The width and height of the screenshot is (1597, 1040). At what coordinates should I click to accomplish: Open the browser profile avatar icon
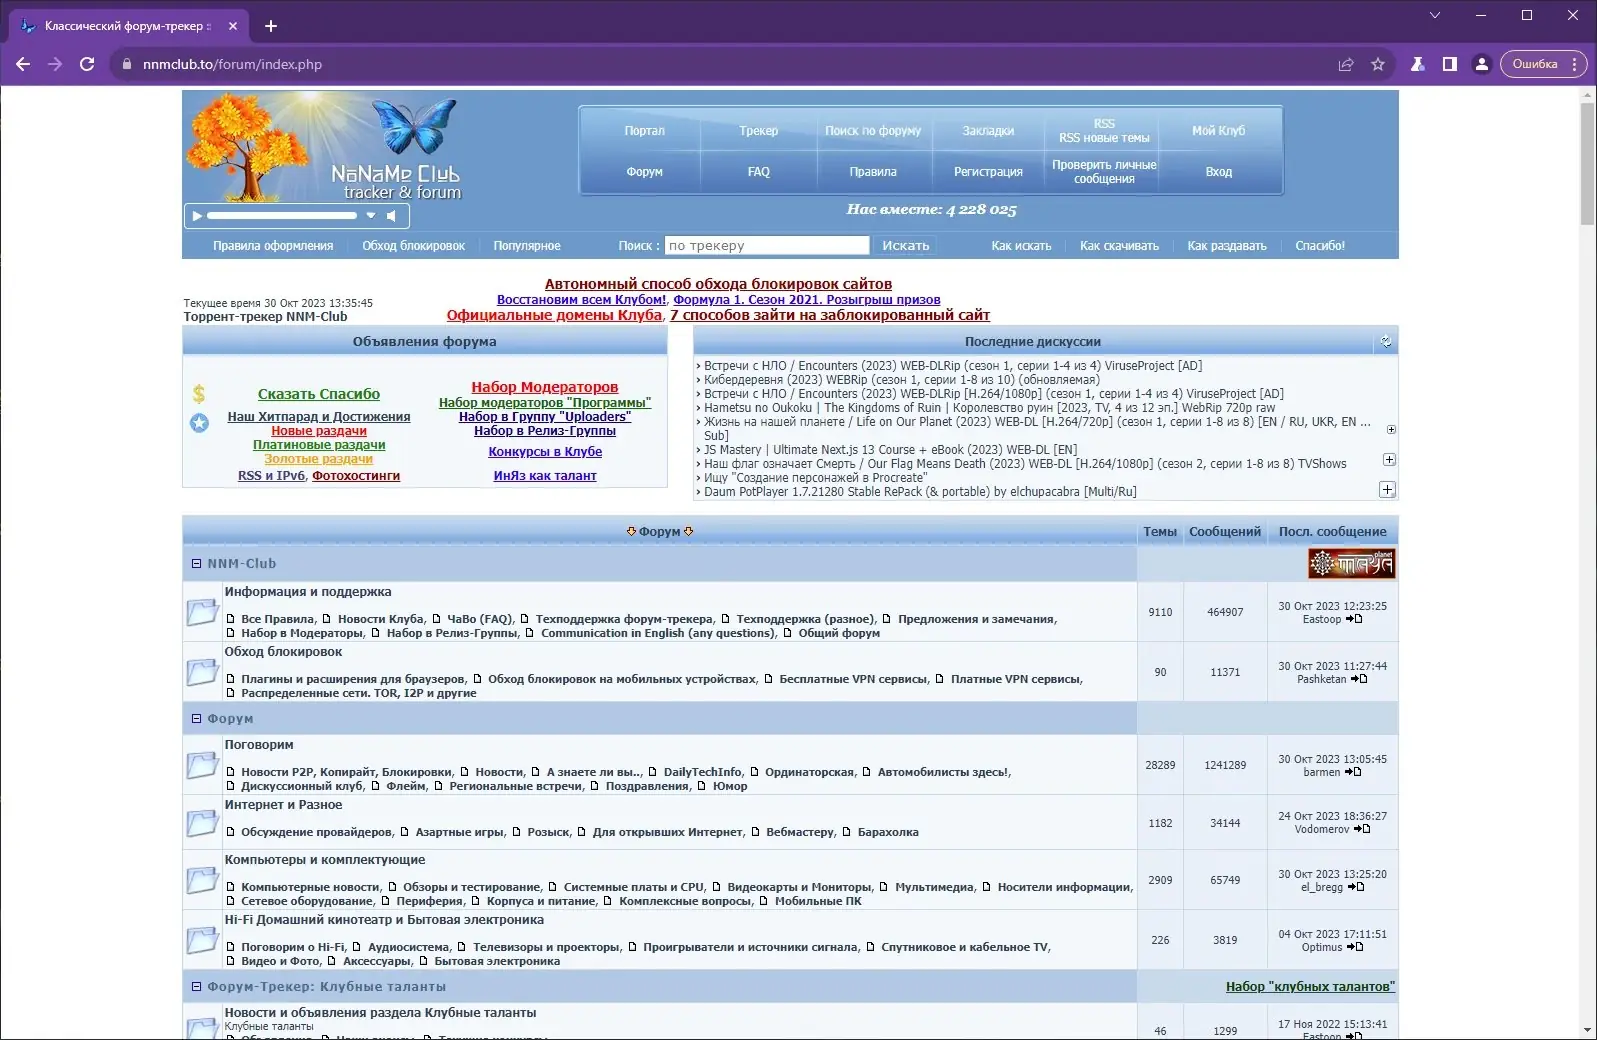coord(1482,64)
